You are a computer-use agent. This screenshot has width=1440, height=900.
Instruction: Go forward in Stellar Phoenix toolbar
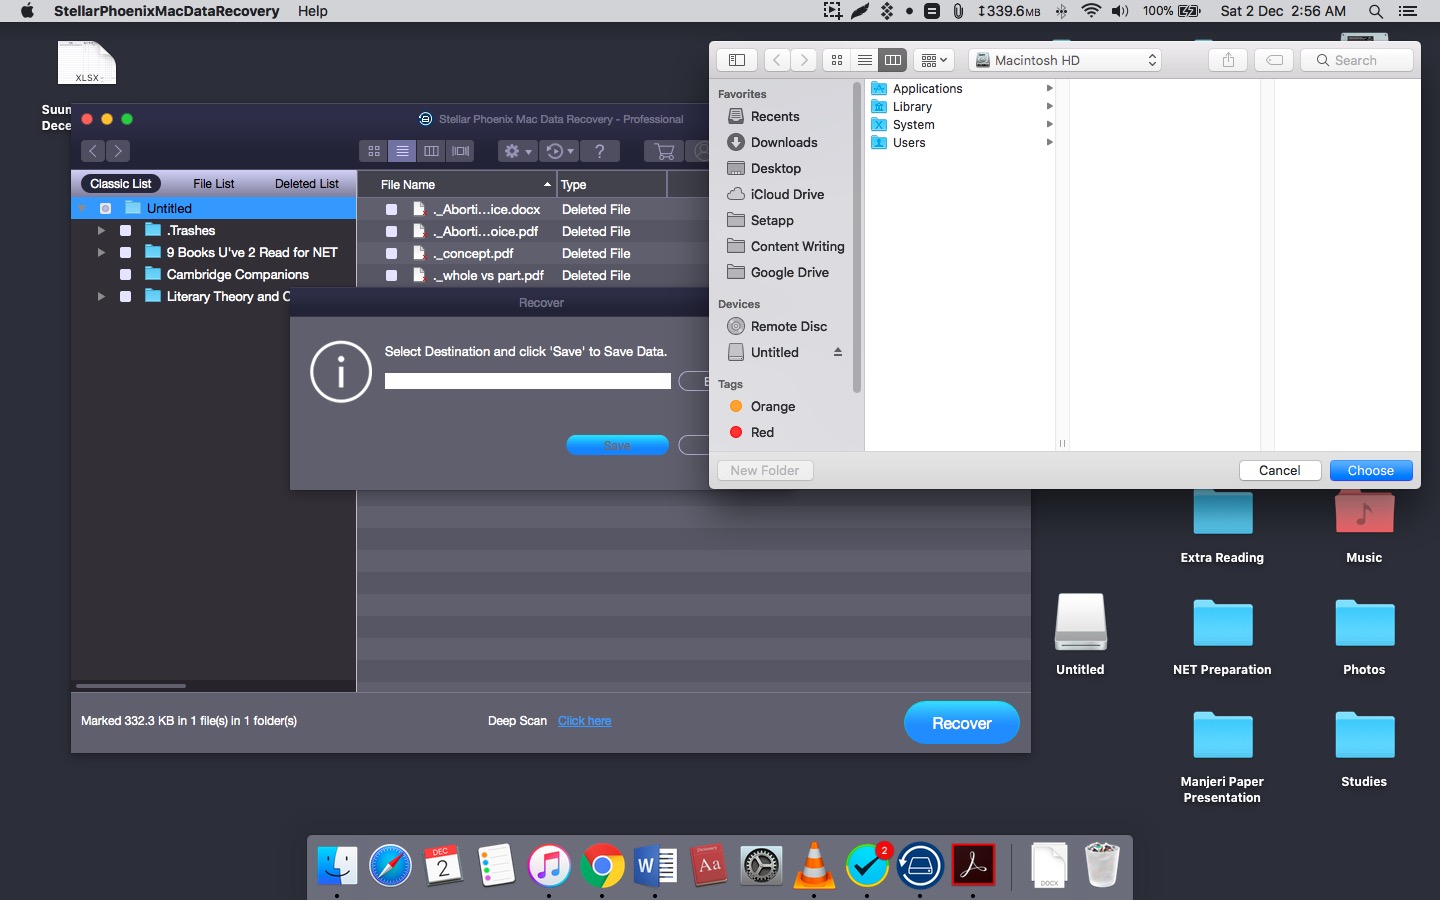click(x=118, y=151)
